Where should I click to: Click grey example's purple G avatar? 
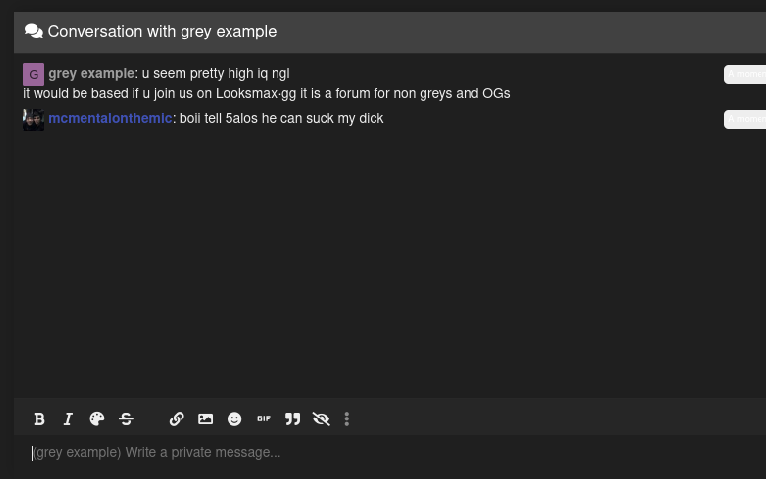click(33, 74)
